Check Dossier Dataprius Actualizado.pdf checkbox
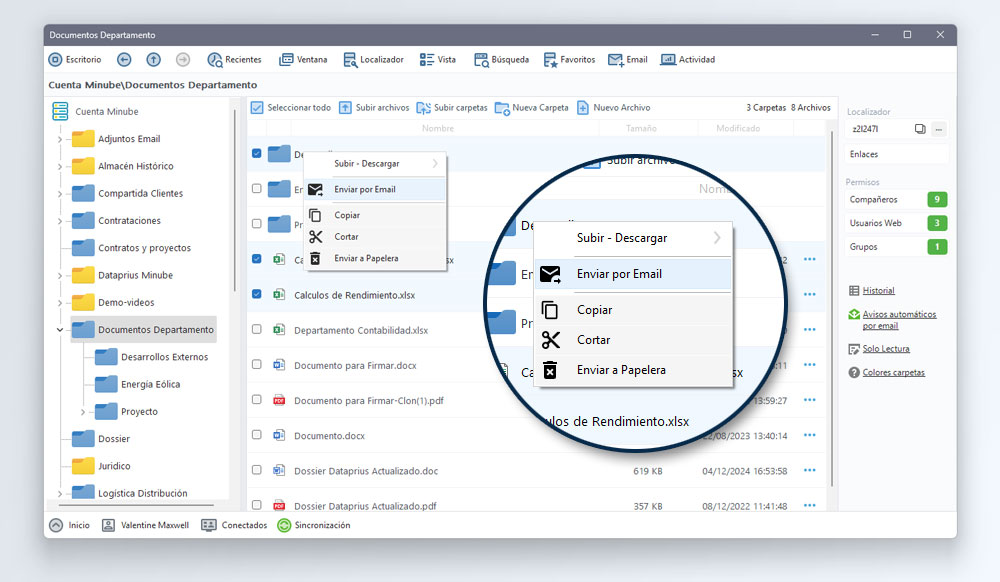 tap(256, 505)
